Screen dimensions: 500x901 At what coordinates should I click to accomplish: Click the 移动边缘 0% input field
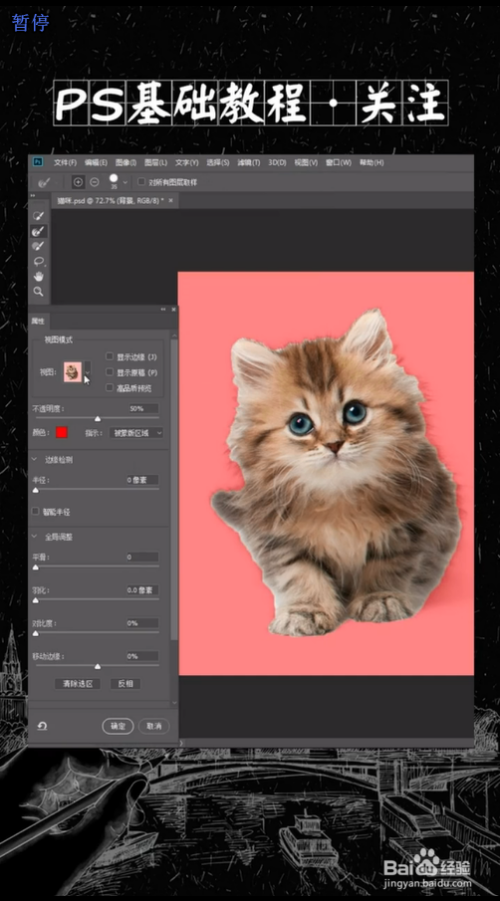coord(143,656)
